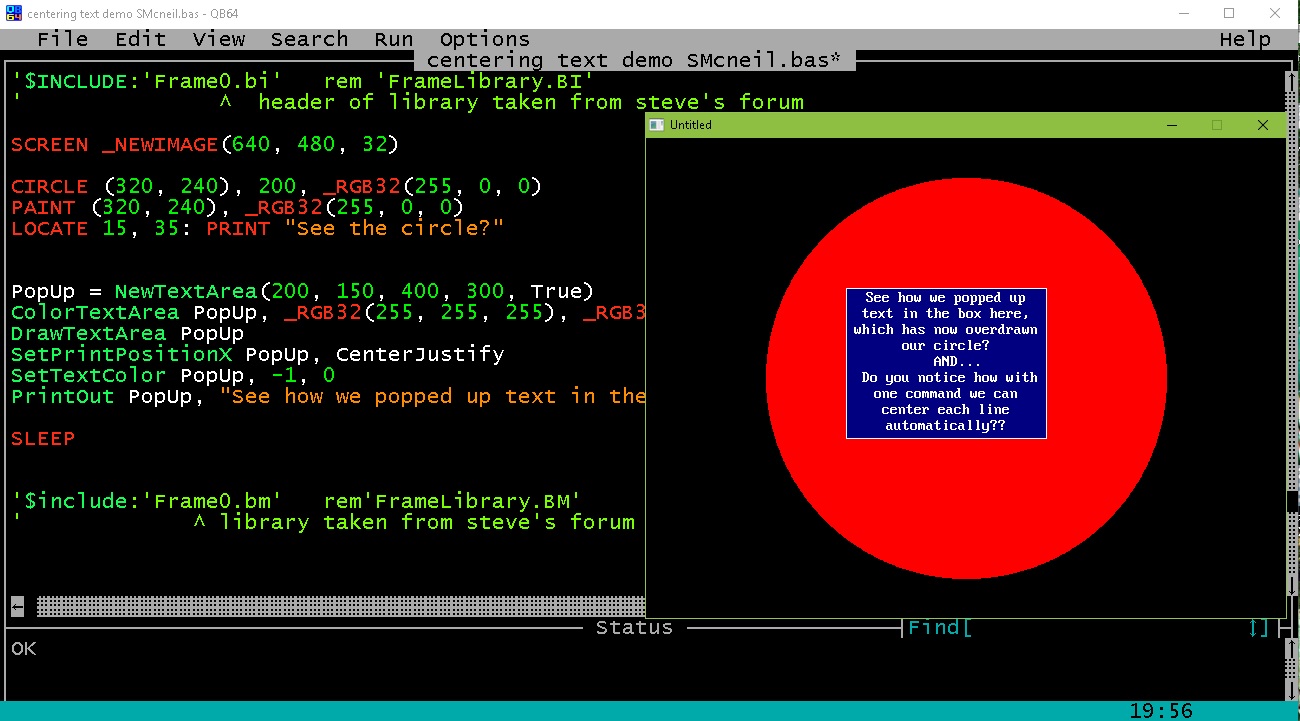The width and height of the screenshot is (1300, 721).
Task: Open the Edit menu
Action: (140, 40)
